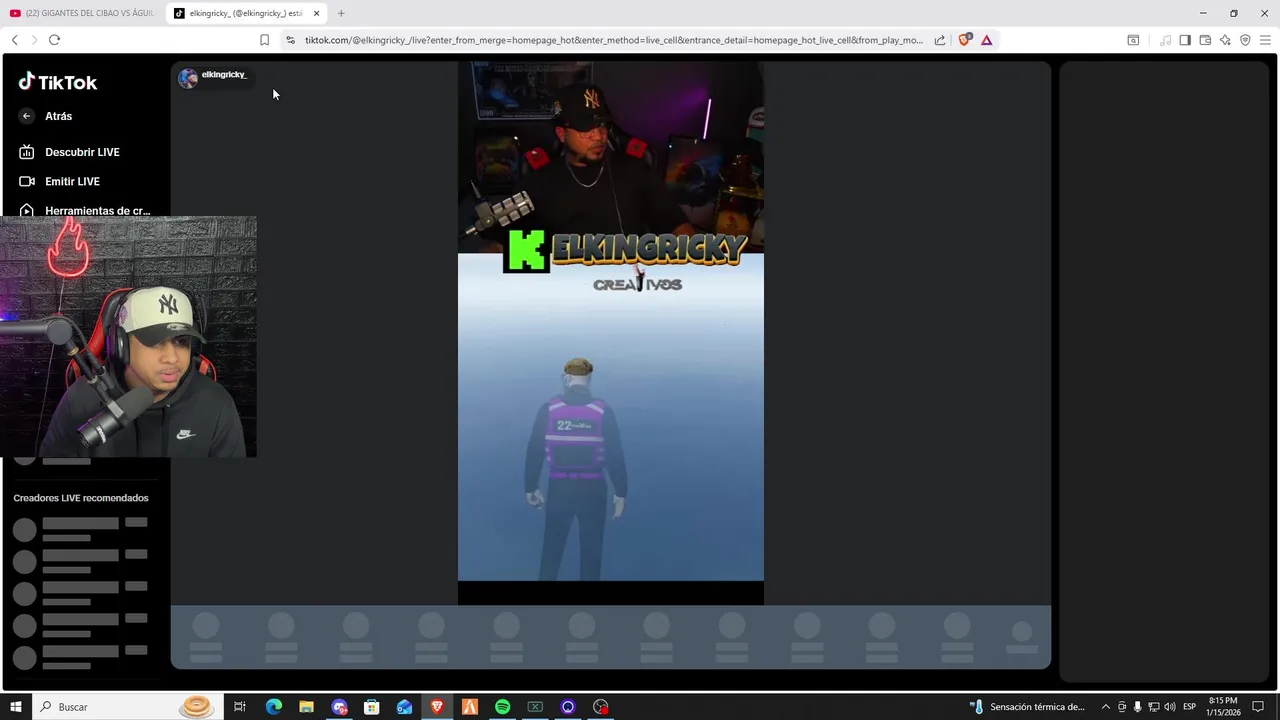Open volume control in system tray
Screen dimensions: 1280x720
tap(1170, 707)
